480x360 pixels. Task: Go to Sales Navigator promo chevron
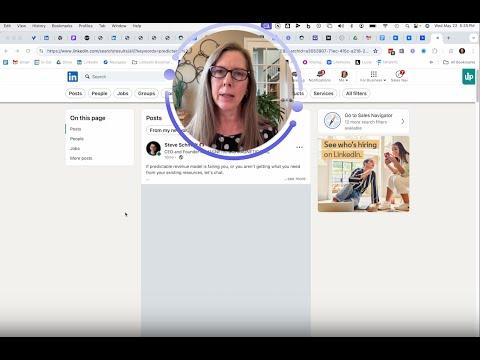pyautogui.click(x=403, y=121)
